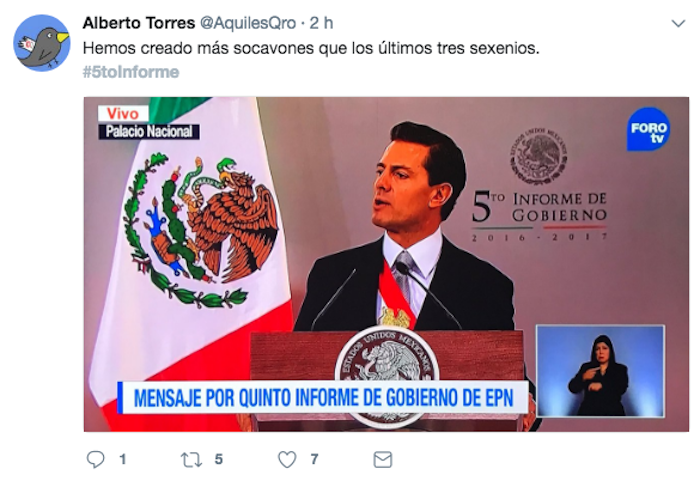This screenshot has height=481, width=700.
Task: Open the bird profile avatar
Action: (x=42, y=43)
